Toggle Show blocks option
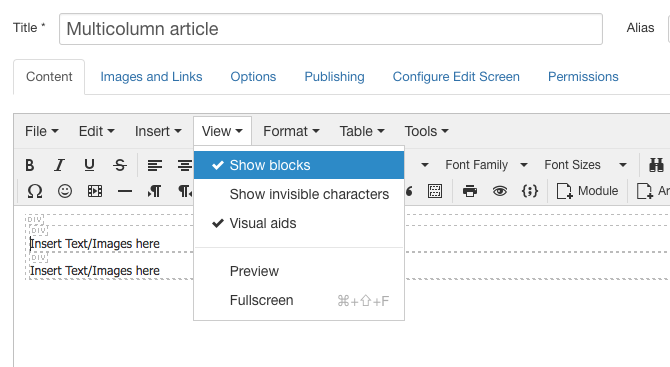Viewport: 670px width, 367px height. [299, 165]
